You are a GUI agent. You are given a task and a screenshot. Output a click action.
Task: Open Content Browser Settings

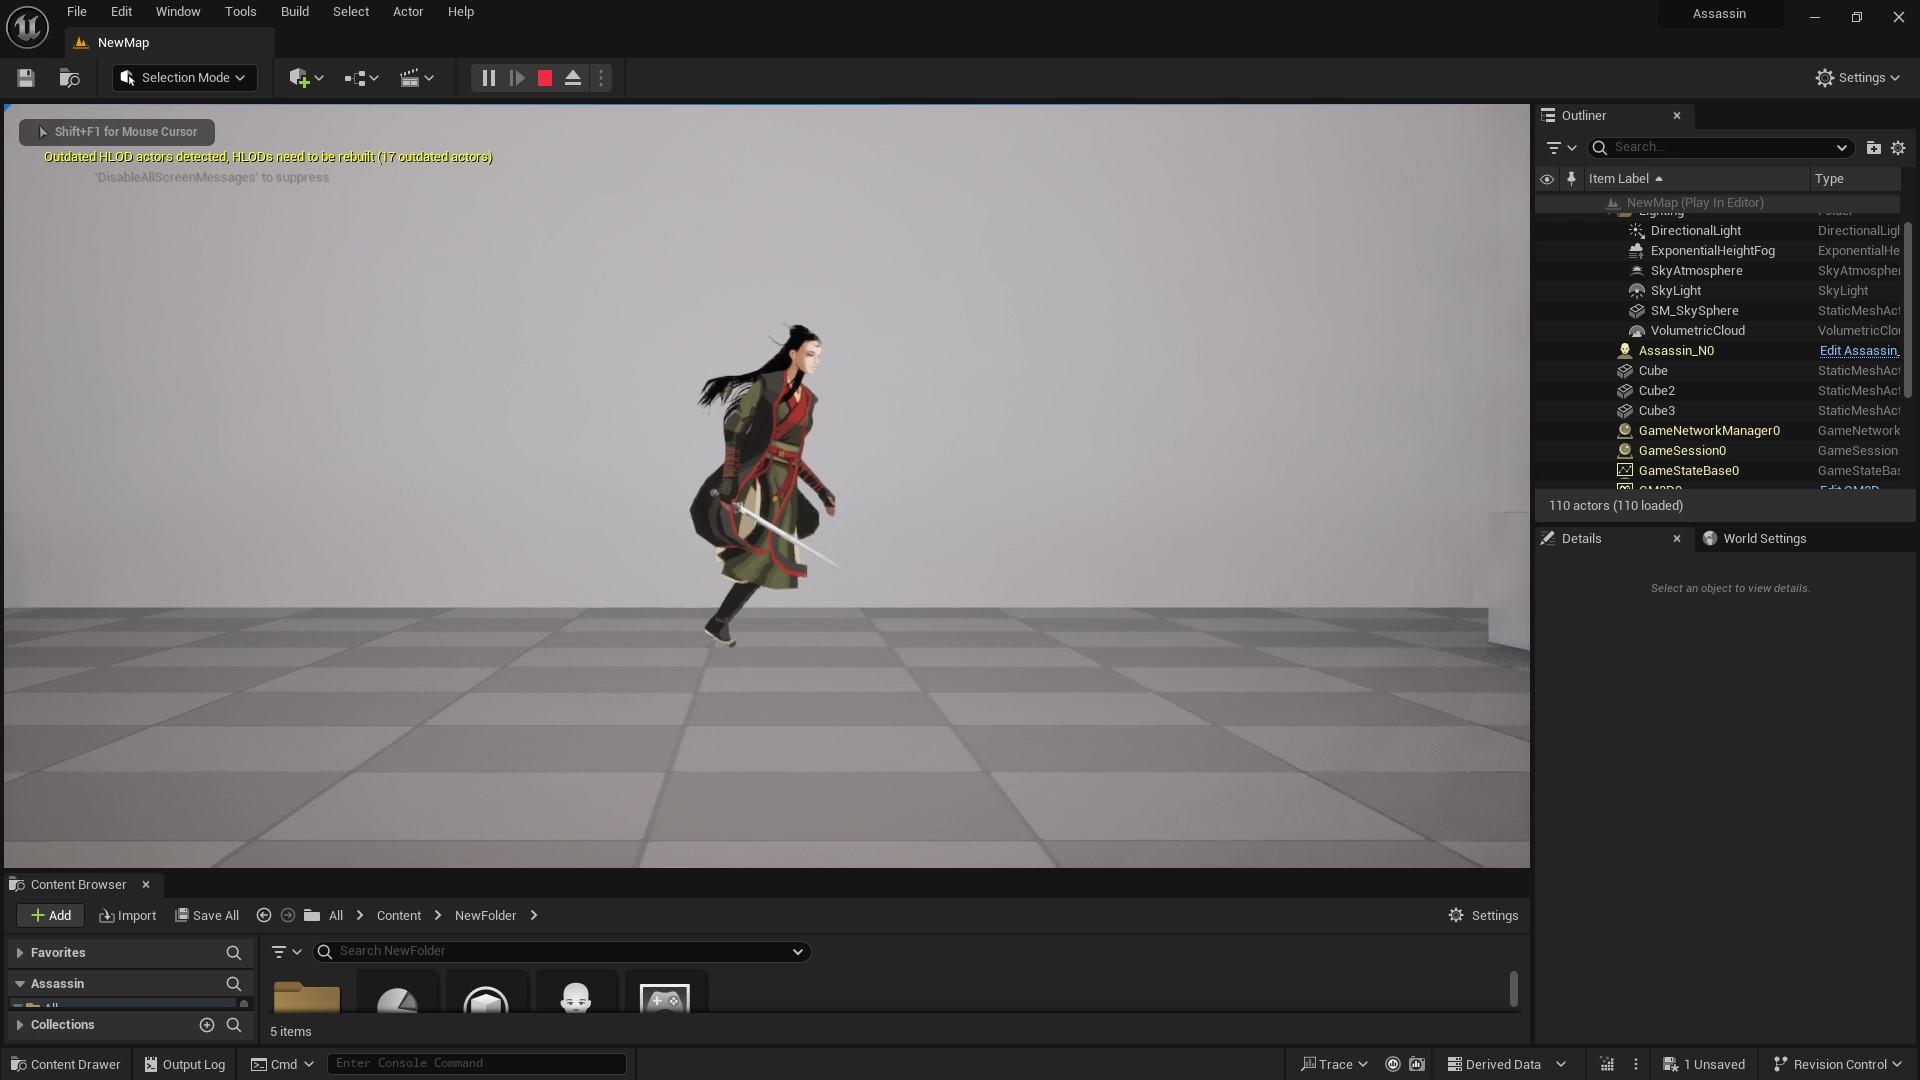[1483, 916]
